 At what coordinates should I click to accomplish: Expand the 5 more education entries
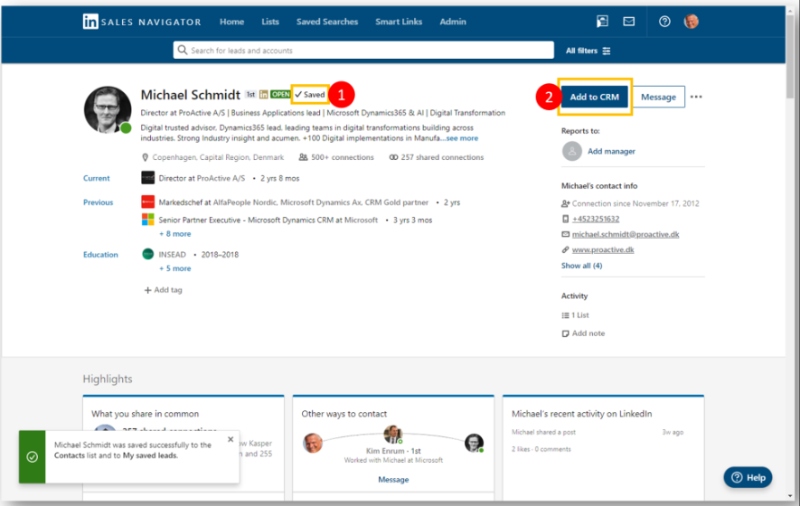tap(175, 268)
